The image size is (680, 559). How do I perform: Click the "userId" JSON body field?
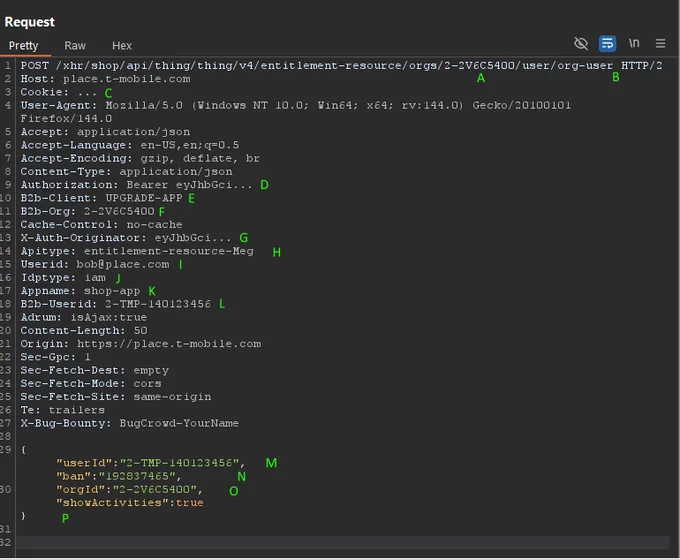(150, 463)
